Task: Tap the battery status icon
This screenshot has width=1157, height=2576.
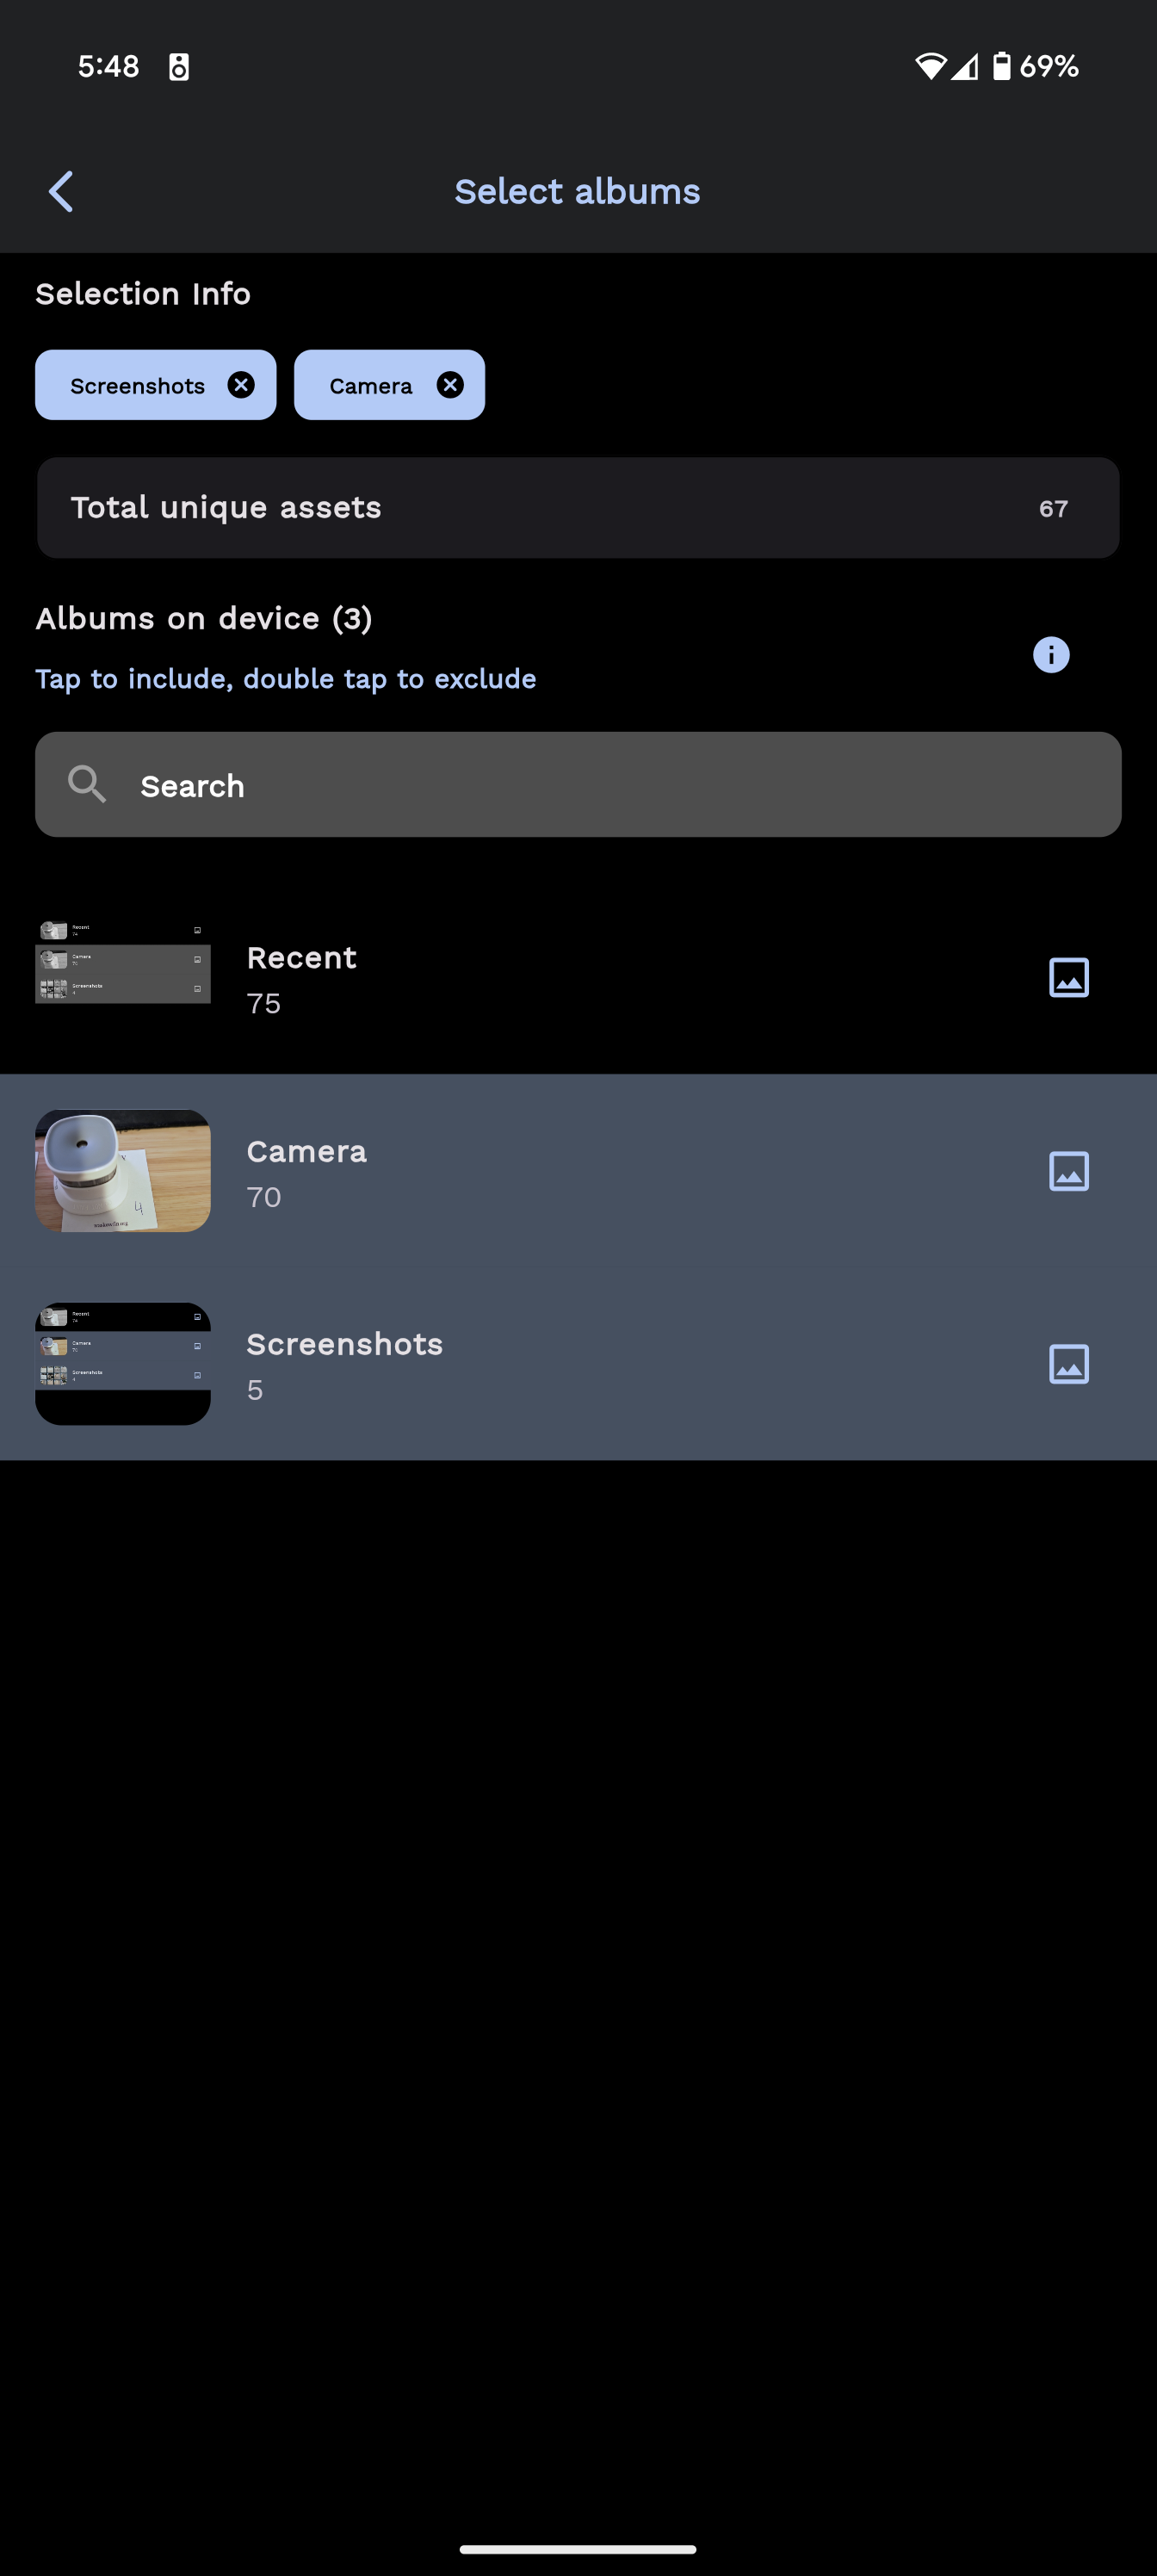Action: 1001,66
